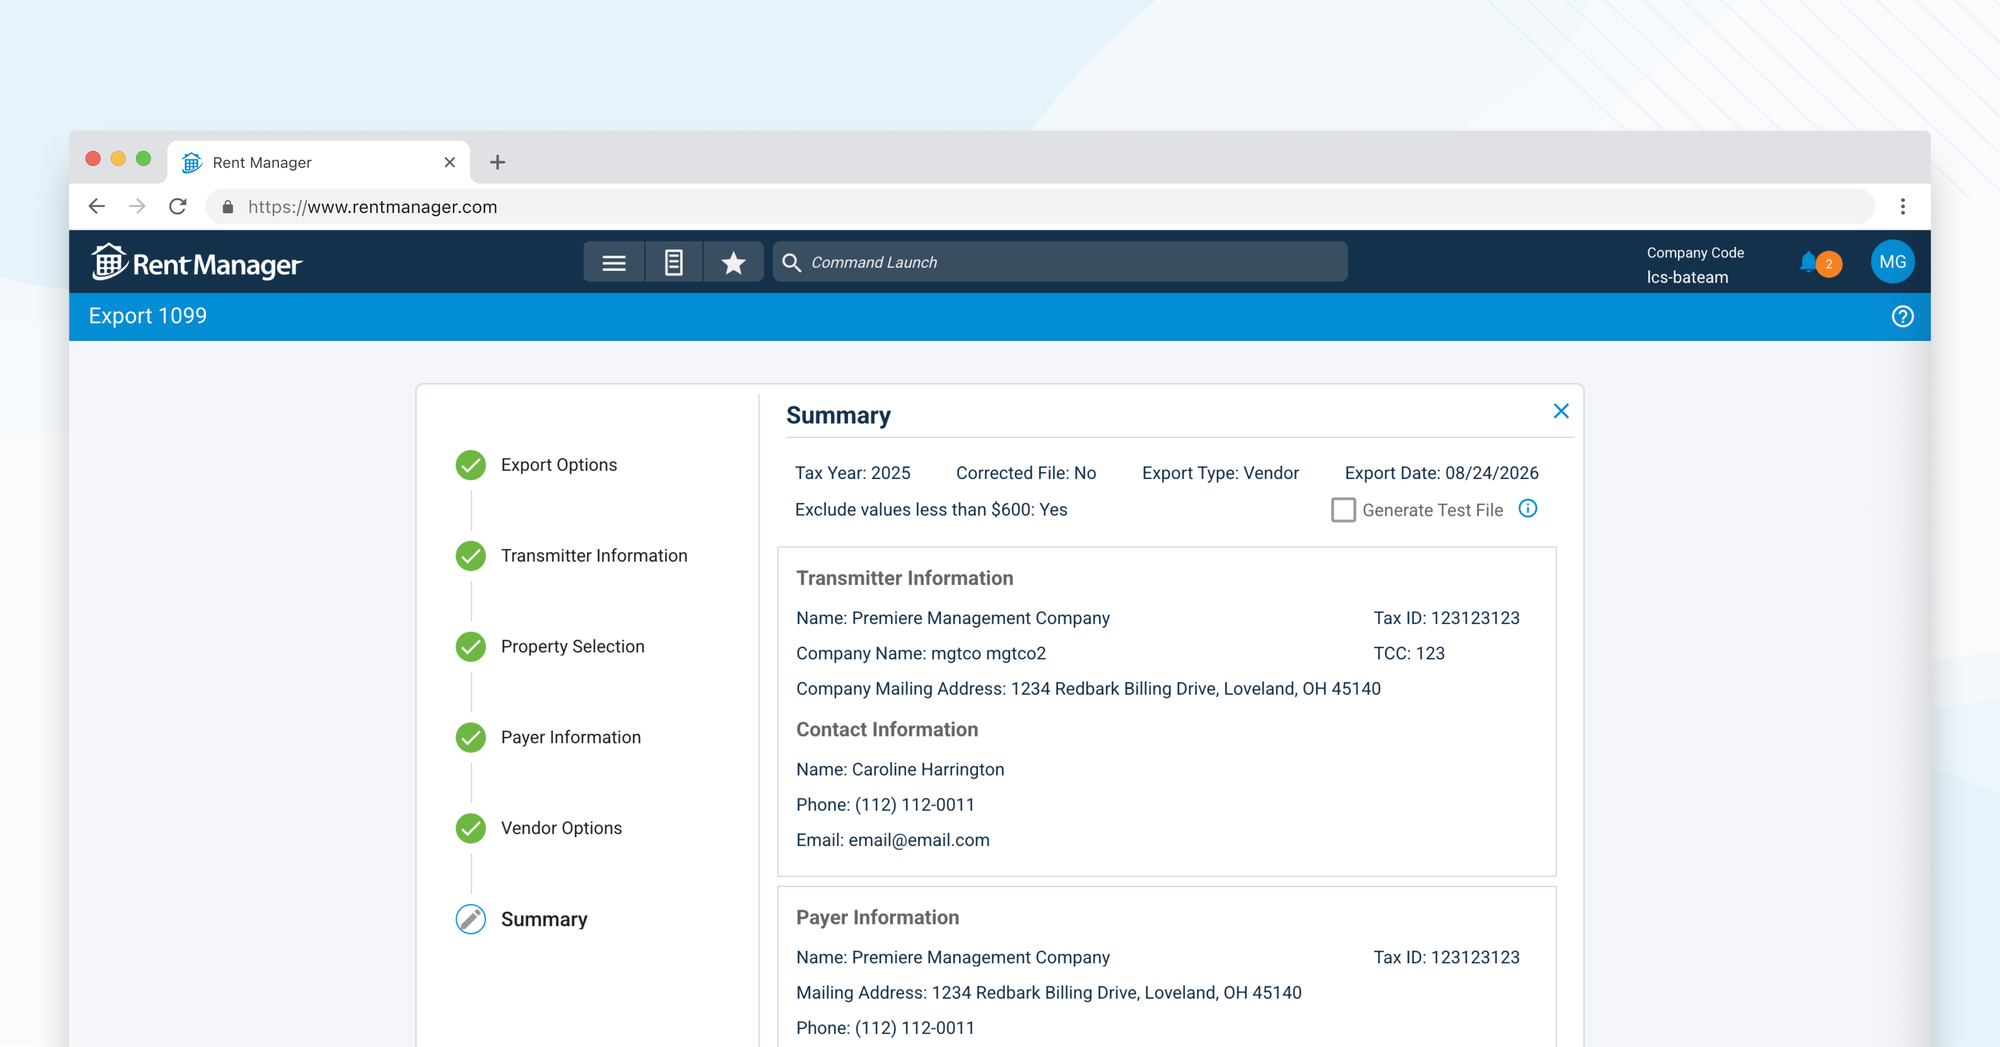This screenshot has width=2000, height=1047.
Task: Close the Summary wizard panel
Action: [1561, 411]
